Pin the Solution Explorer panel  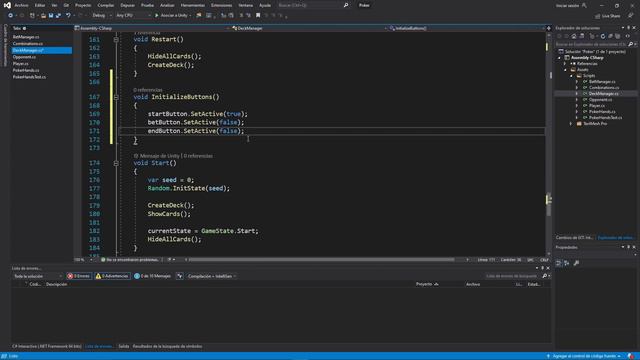click(629, 28)
